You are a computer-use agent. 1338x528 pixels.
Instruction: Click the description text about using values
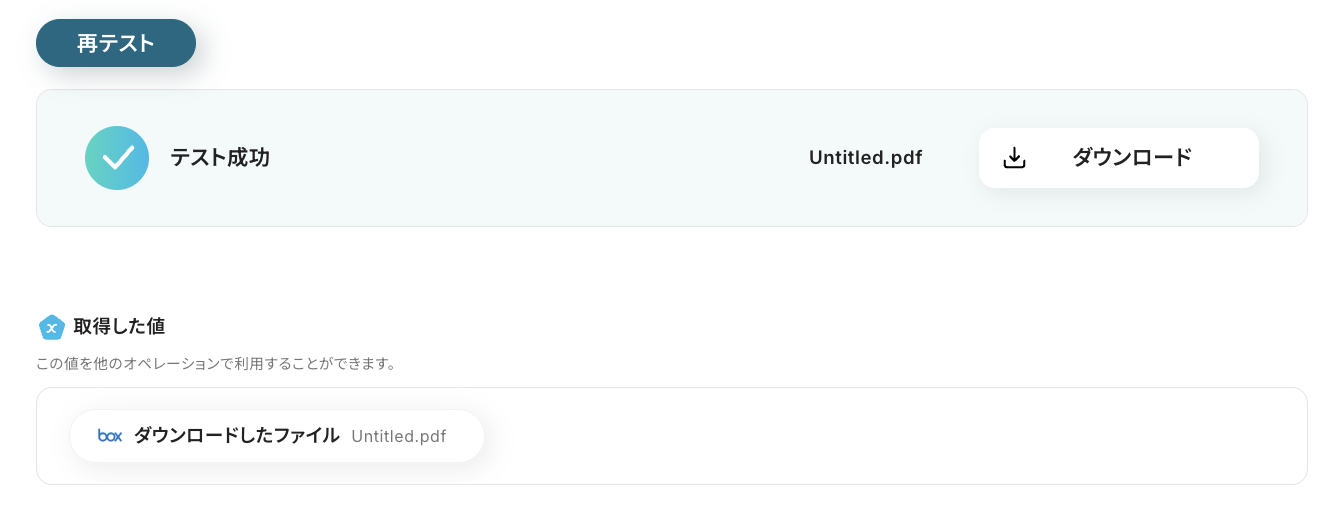click(216, 363)
